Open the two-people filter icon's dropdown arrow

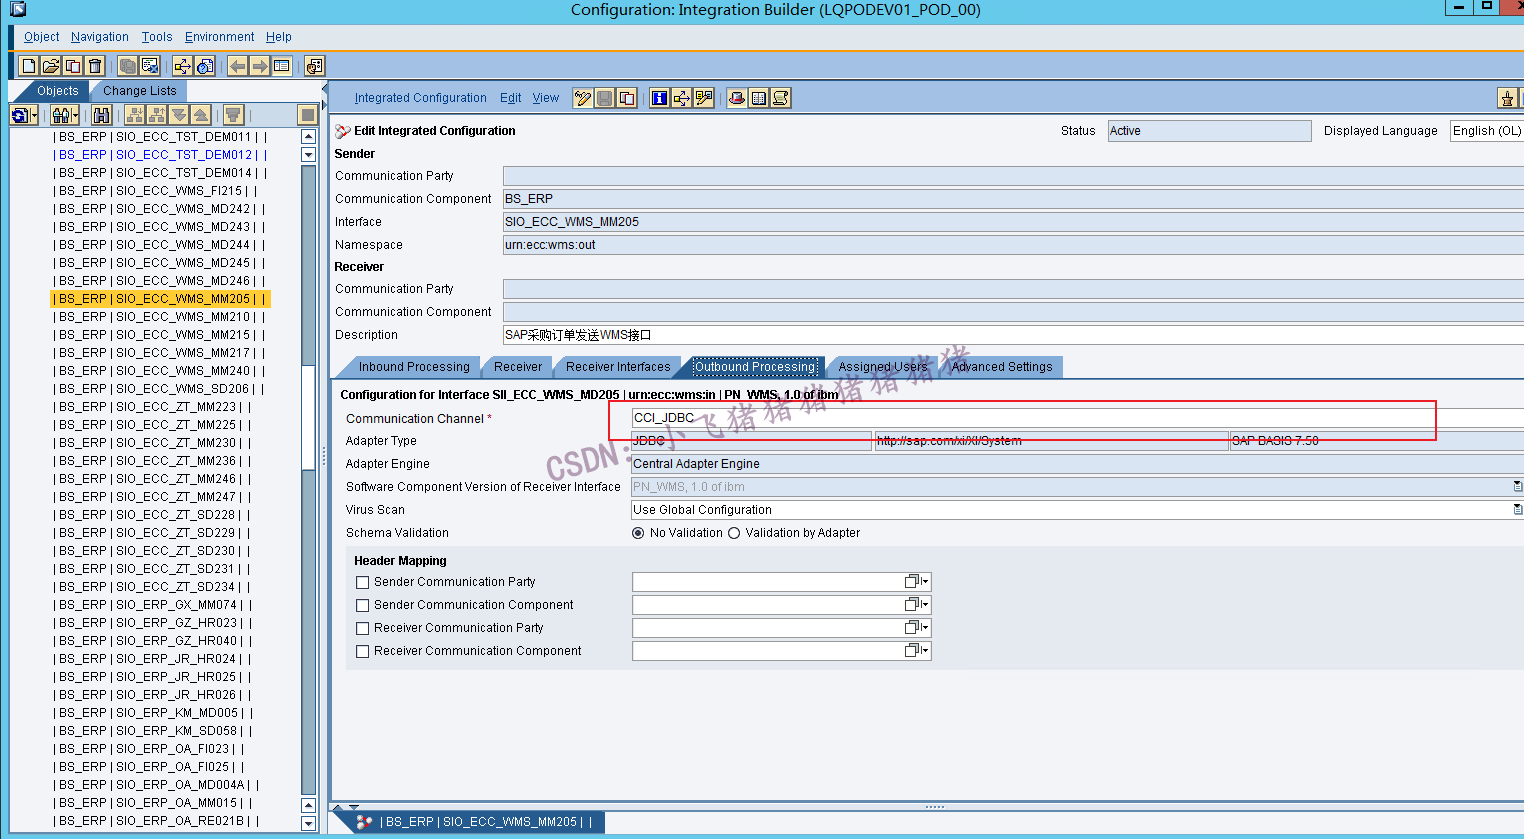coord(75,116)
